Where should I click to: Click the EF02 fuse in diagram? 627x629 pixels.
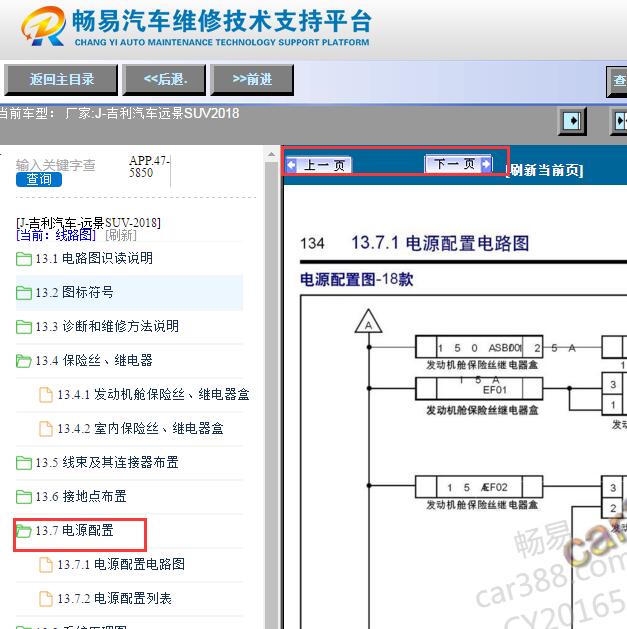coord(479,487)
